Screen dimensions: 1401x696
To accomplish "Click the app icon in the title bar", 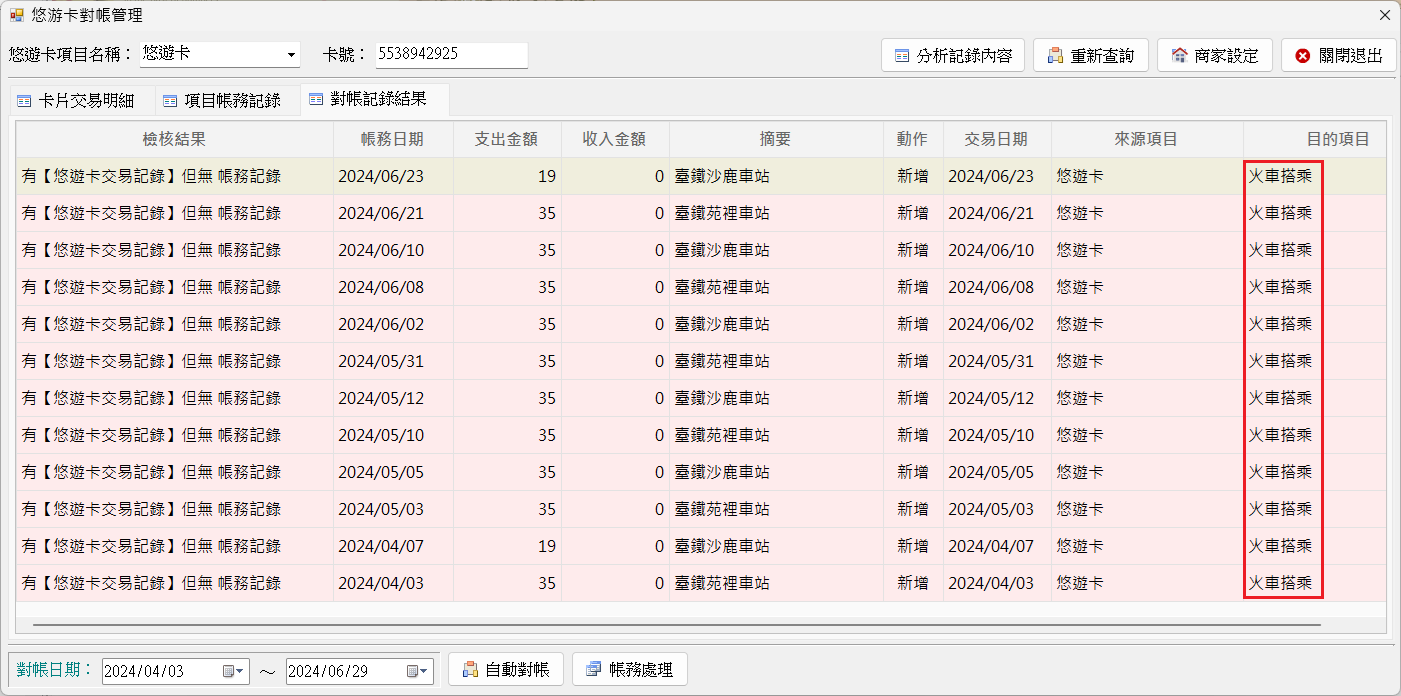I will [17, 15].
